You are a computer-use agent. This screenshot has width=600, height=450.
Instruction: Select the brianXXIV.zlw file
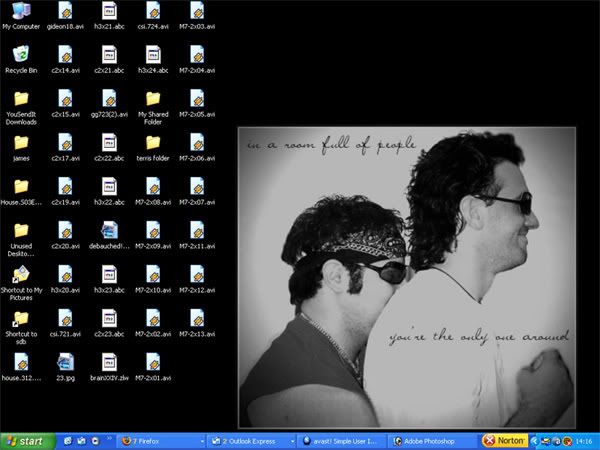coord(108,361)
